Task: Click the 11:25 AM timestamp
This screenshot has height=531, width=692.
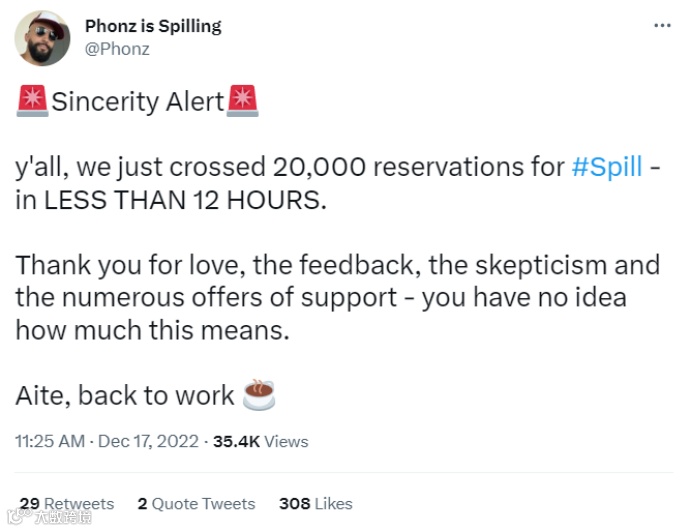Action: [x=50, y=441]
